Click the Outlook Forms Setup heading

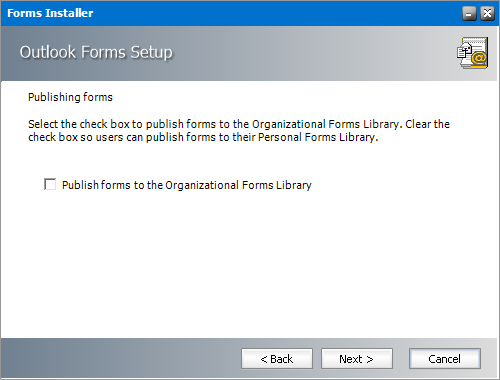tap(96, 52)
